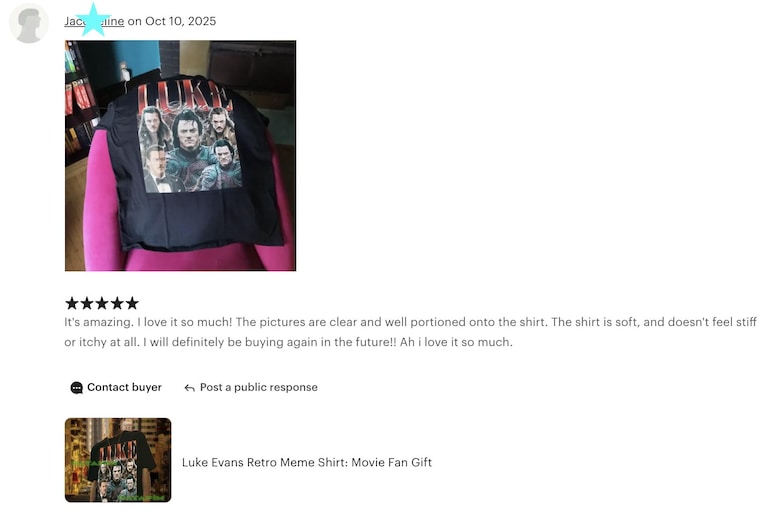Screen dimensions: 760x515
Task: Click the fourth rating star
Action: click(x=117, y=303)
